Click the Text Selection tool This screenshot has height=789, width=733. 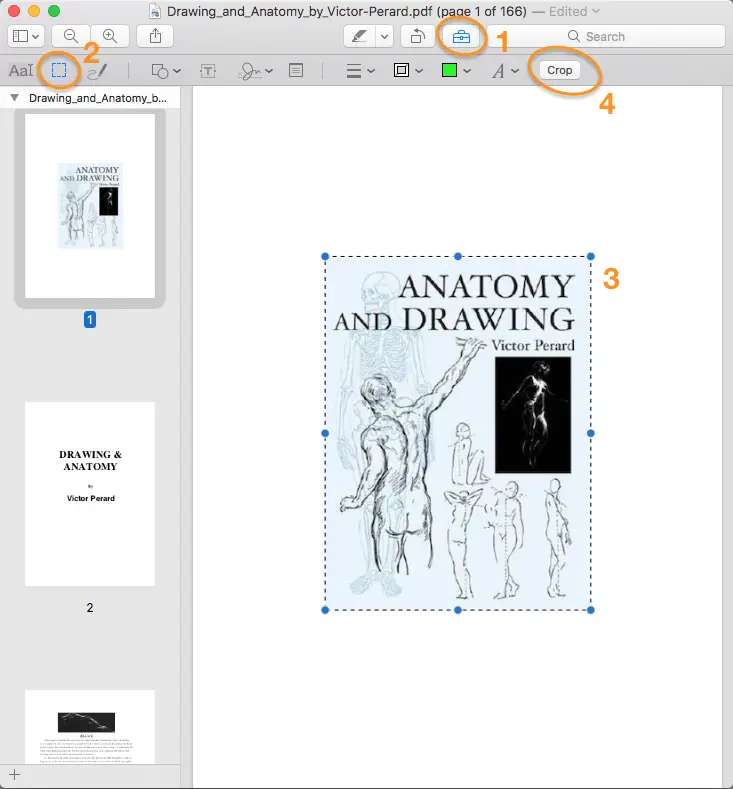point(21,71)
